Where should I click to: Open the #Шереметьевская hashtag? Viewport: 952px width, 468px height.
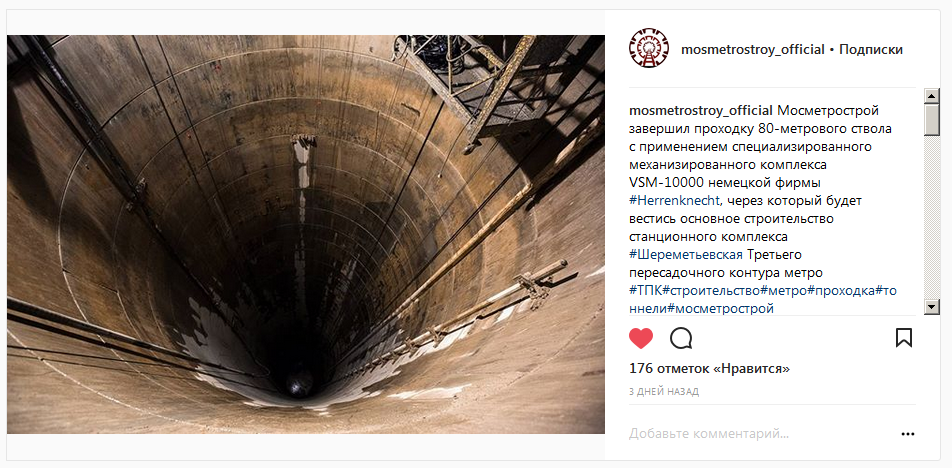[x=686, y=254]
